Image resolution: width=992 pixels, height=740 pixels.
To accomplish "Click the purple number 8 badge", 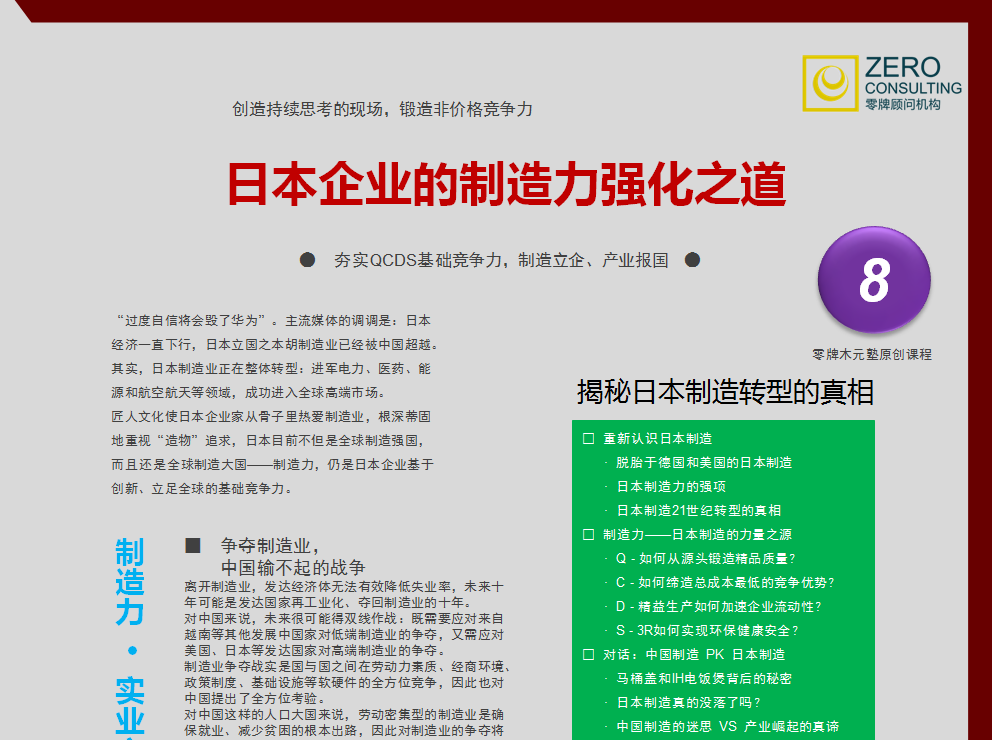I will tap(874, 279).
